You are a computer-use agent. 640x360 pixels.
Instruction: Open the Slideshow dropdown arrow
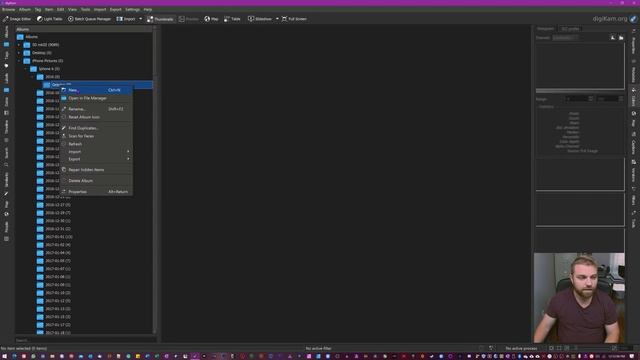pos(277,19)
